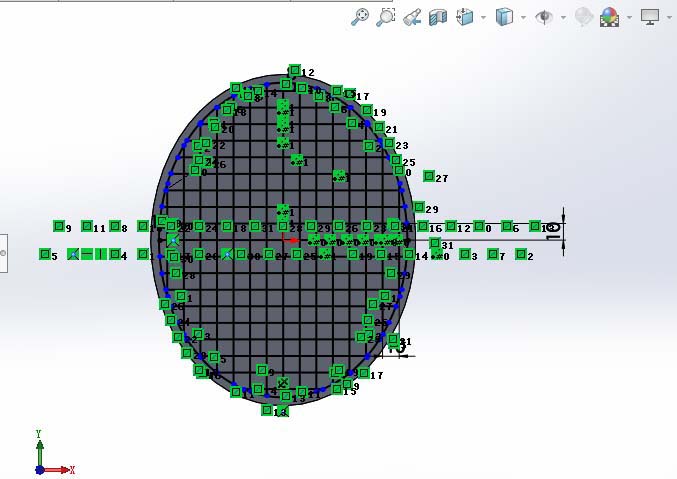Select relation icon labeled 5 at far left
The width and height of the screenshot is (677, 479).
[45, 254]
